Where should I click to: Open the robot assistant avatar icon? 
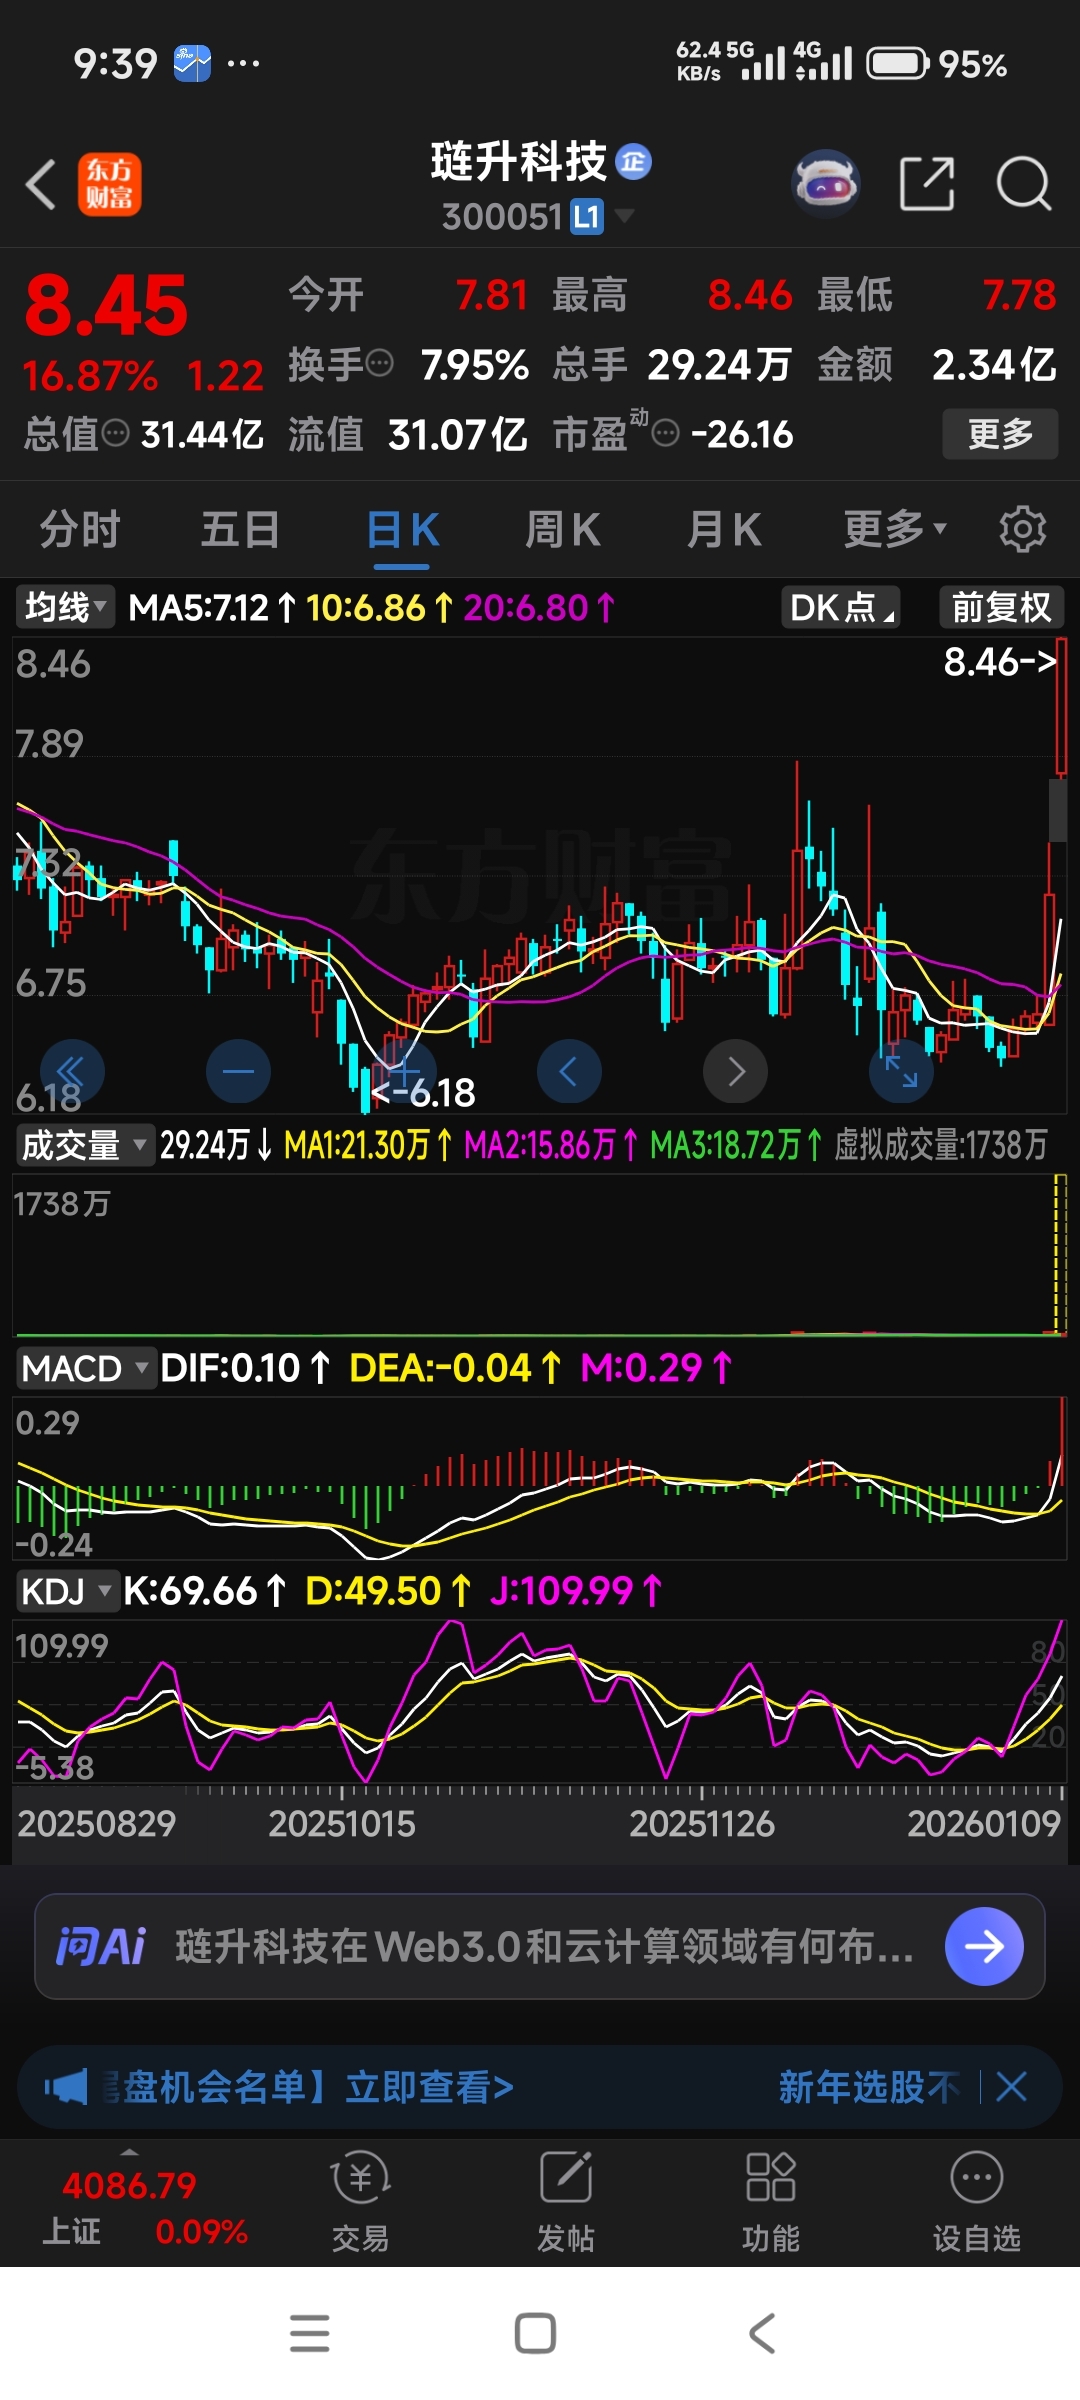pyautogui.click(x=826, y=184)
